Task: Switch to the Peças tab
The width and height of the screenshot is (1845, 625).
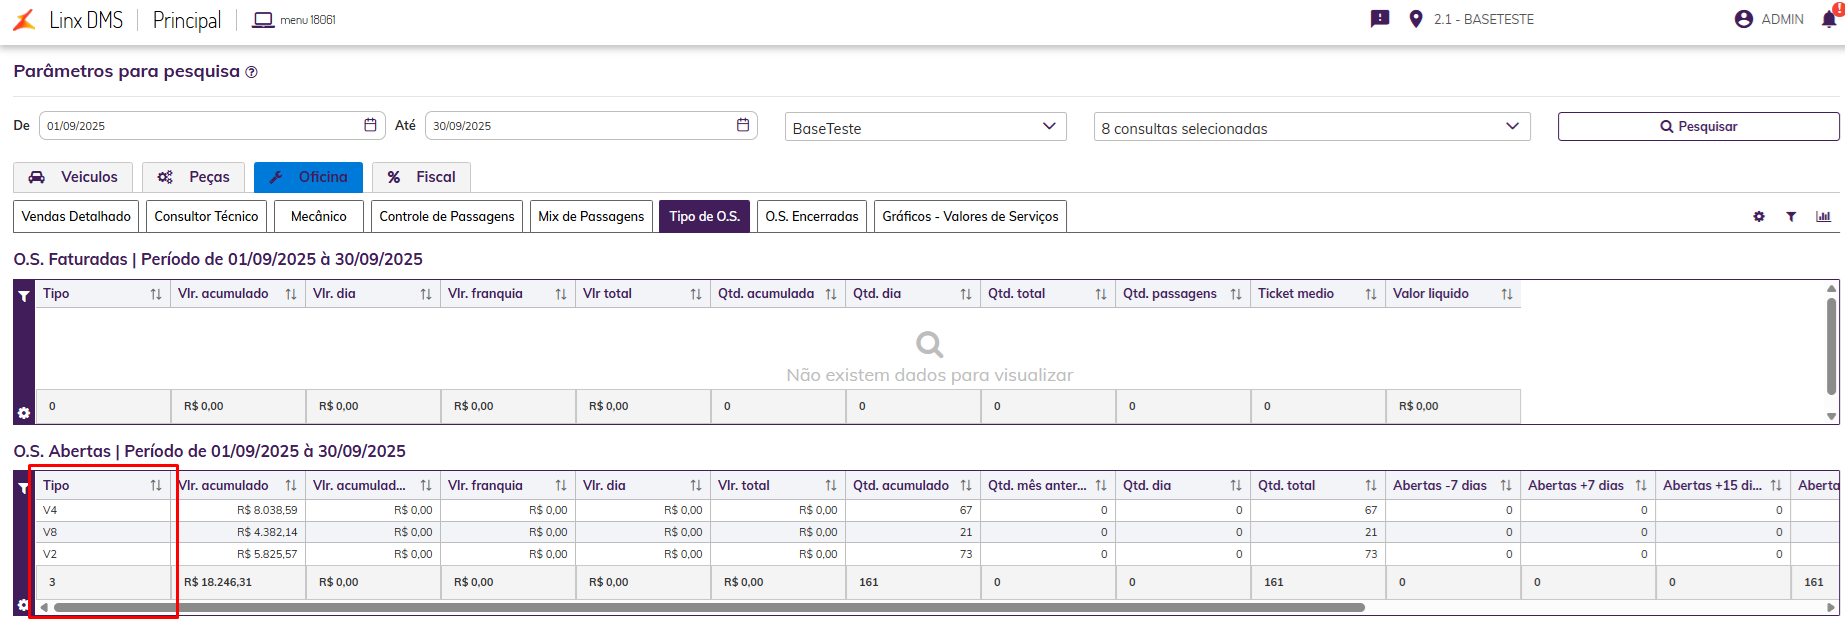Action: point(193,177)
